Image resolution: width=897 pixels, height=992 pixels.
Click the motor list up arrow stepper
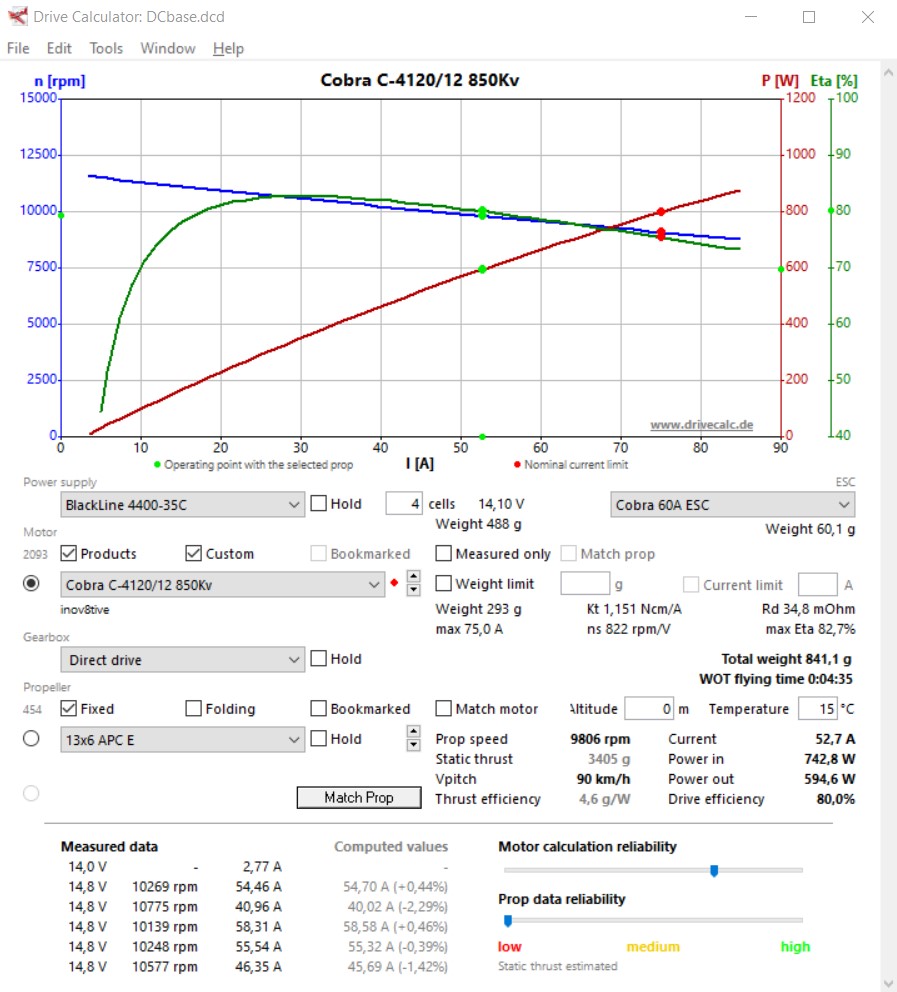(x=414, y=577)
